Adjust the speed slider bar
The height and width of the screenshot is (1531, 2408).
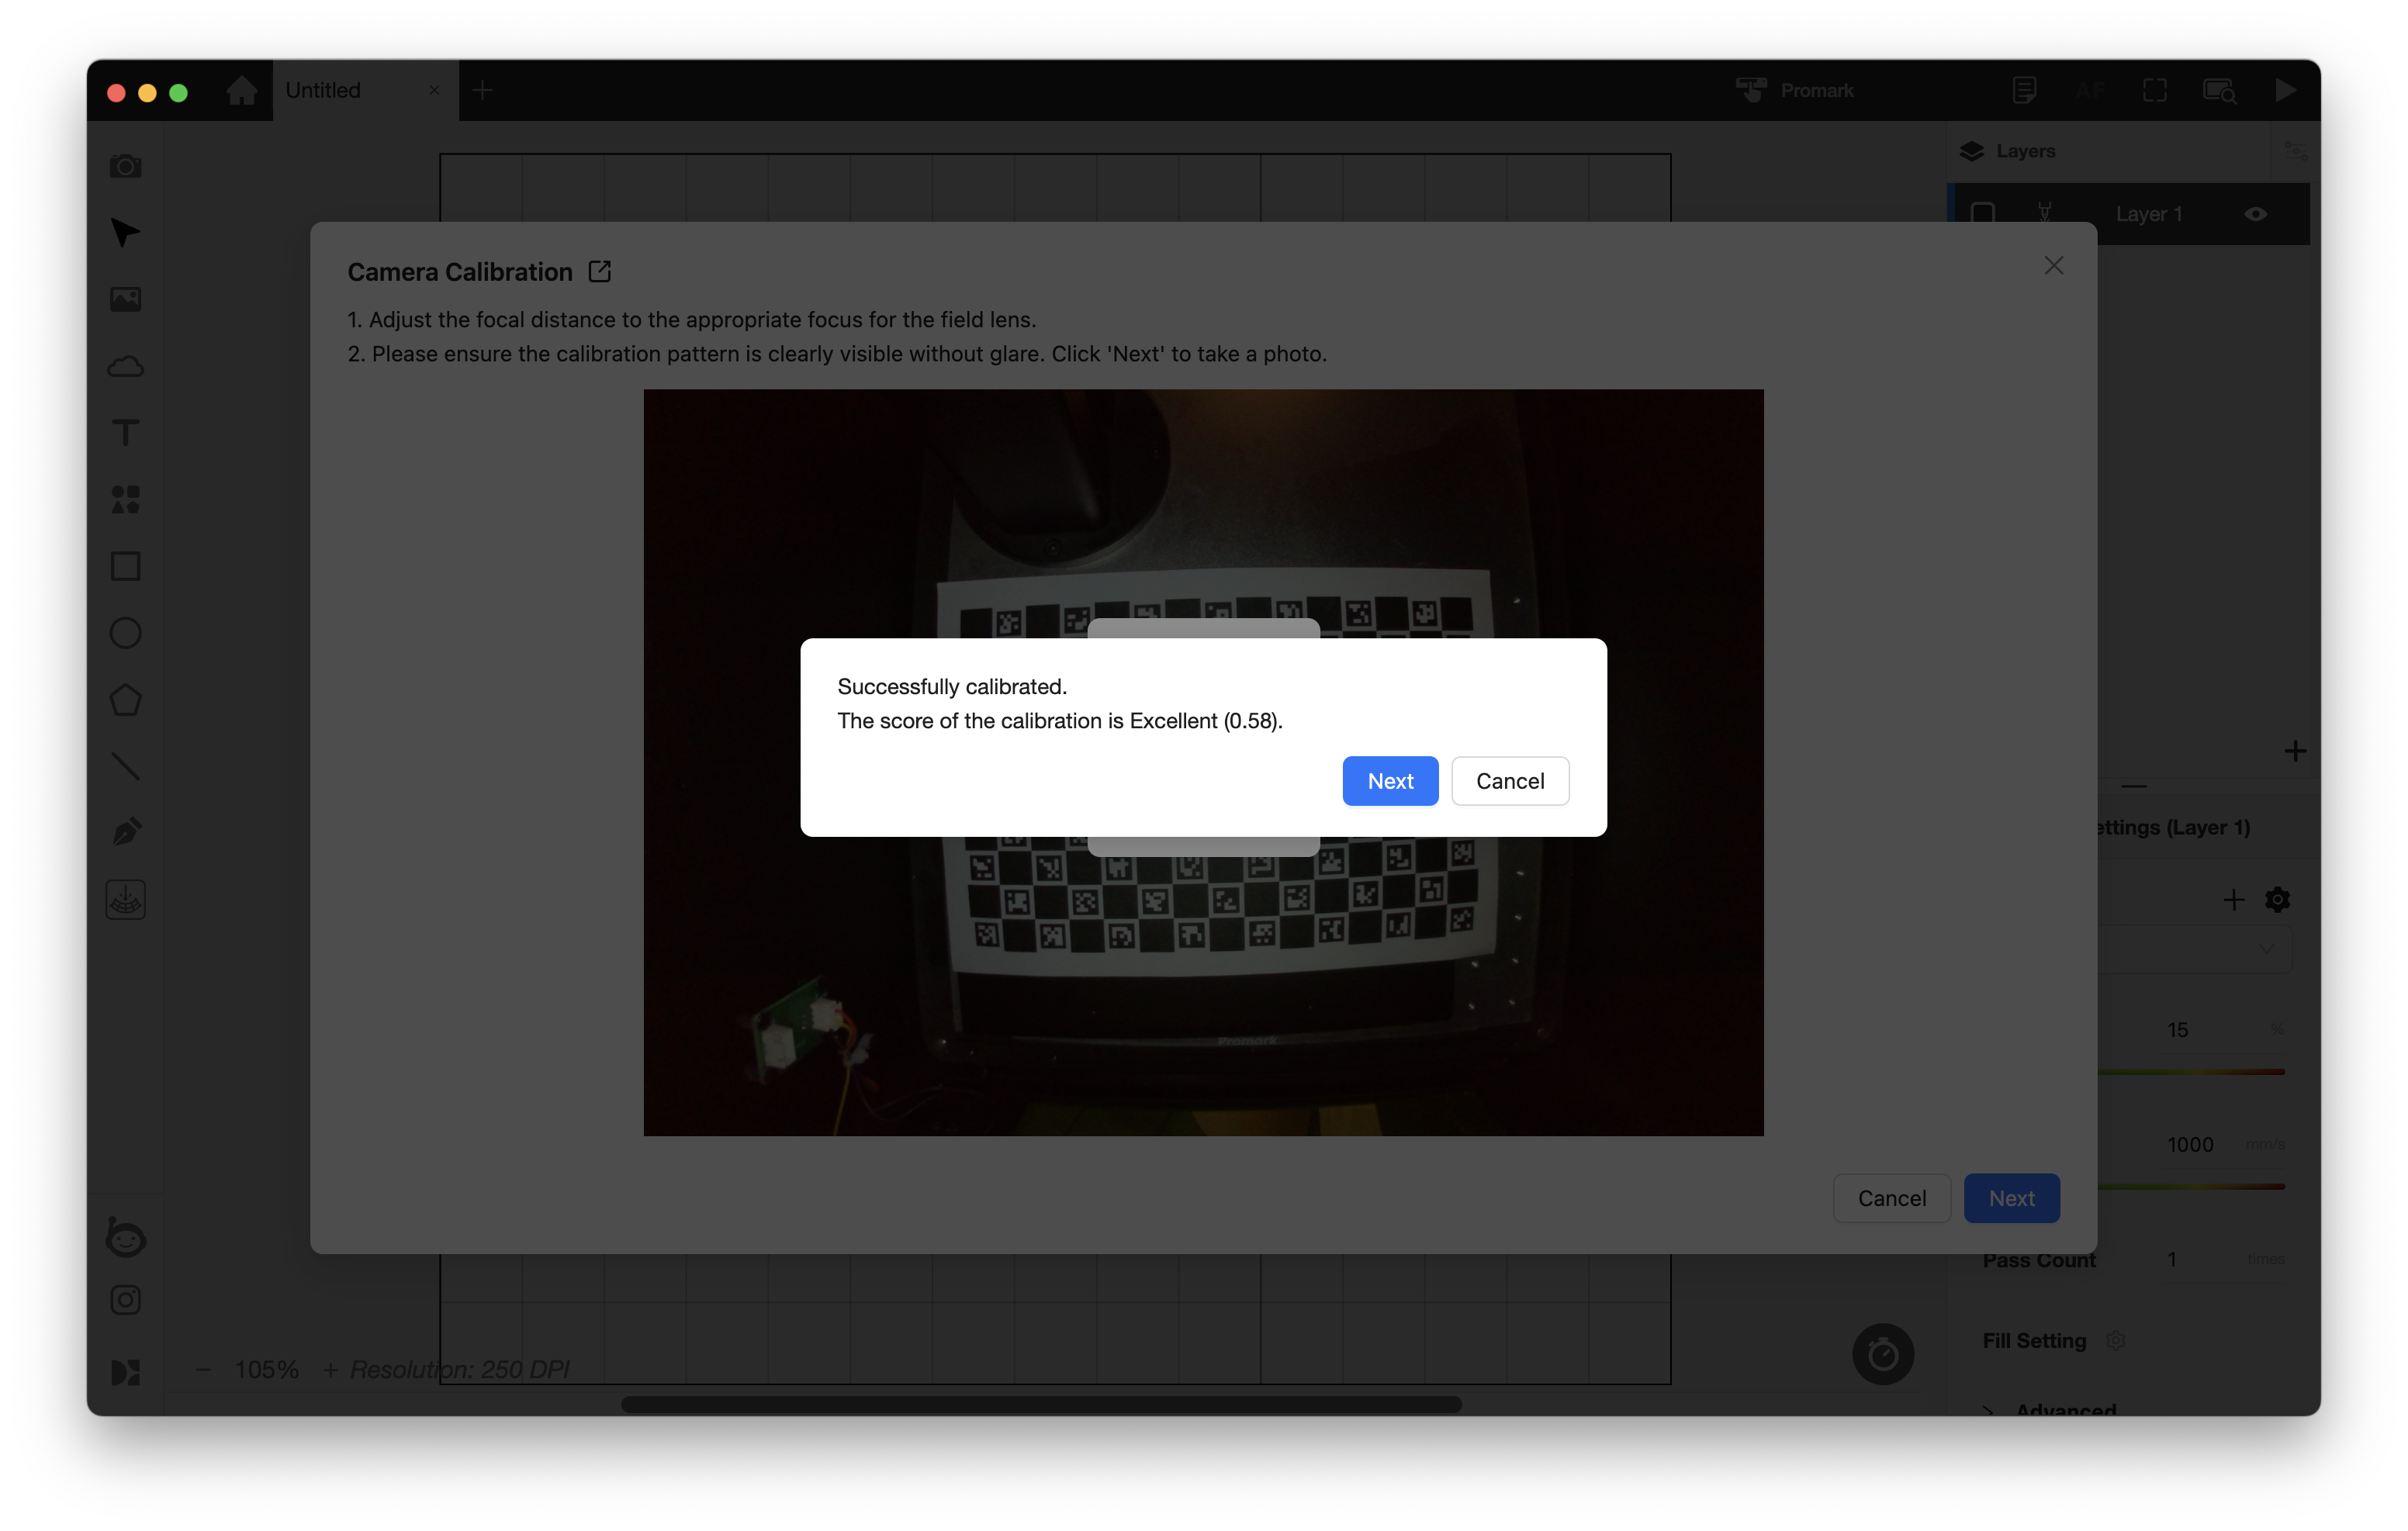(2190, 1187)
